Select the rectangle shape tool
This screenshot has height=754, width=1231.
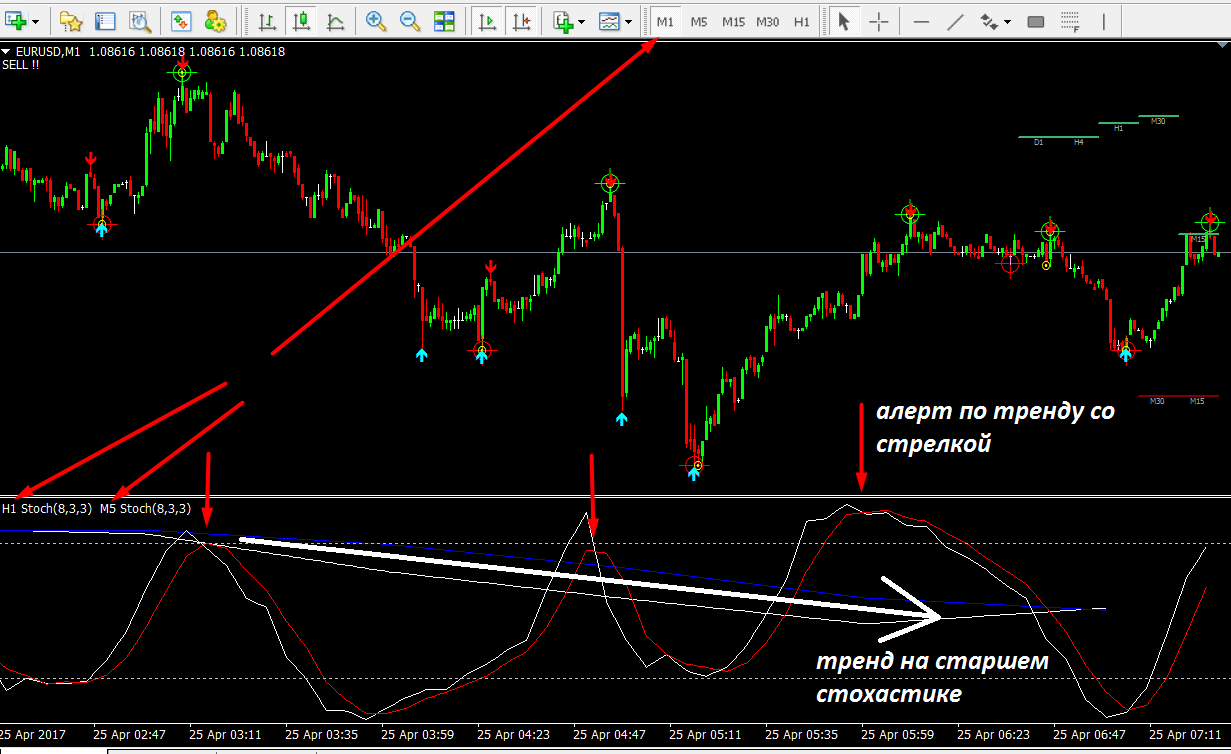click(x=1036, y=21)
